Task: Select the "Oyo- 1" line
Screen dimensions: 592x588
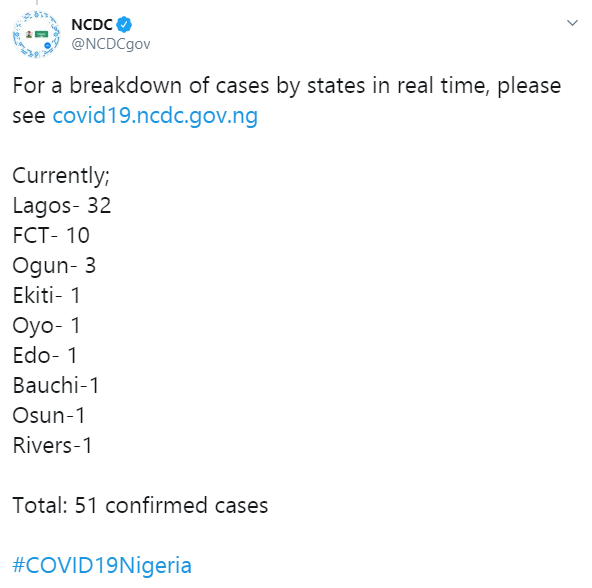Action: [x=46, y=326]
